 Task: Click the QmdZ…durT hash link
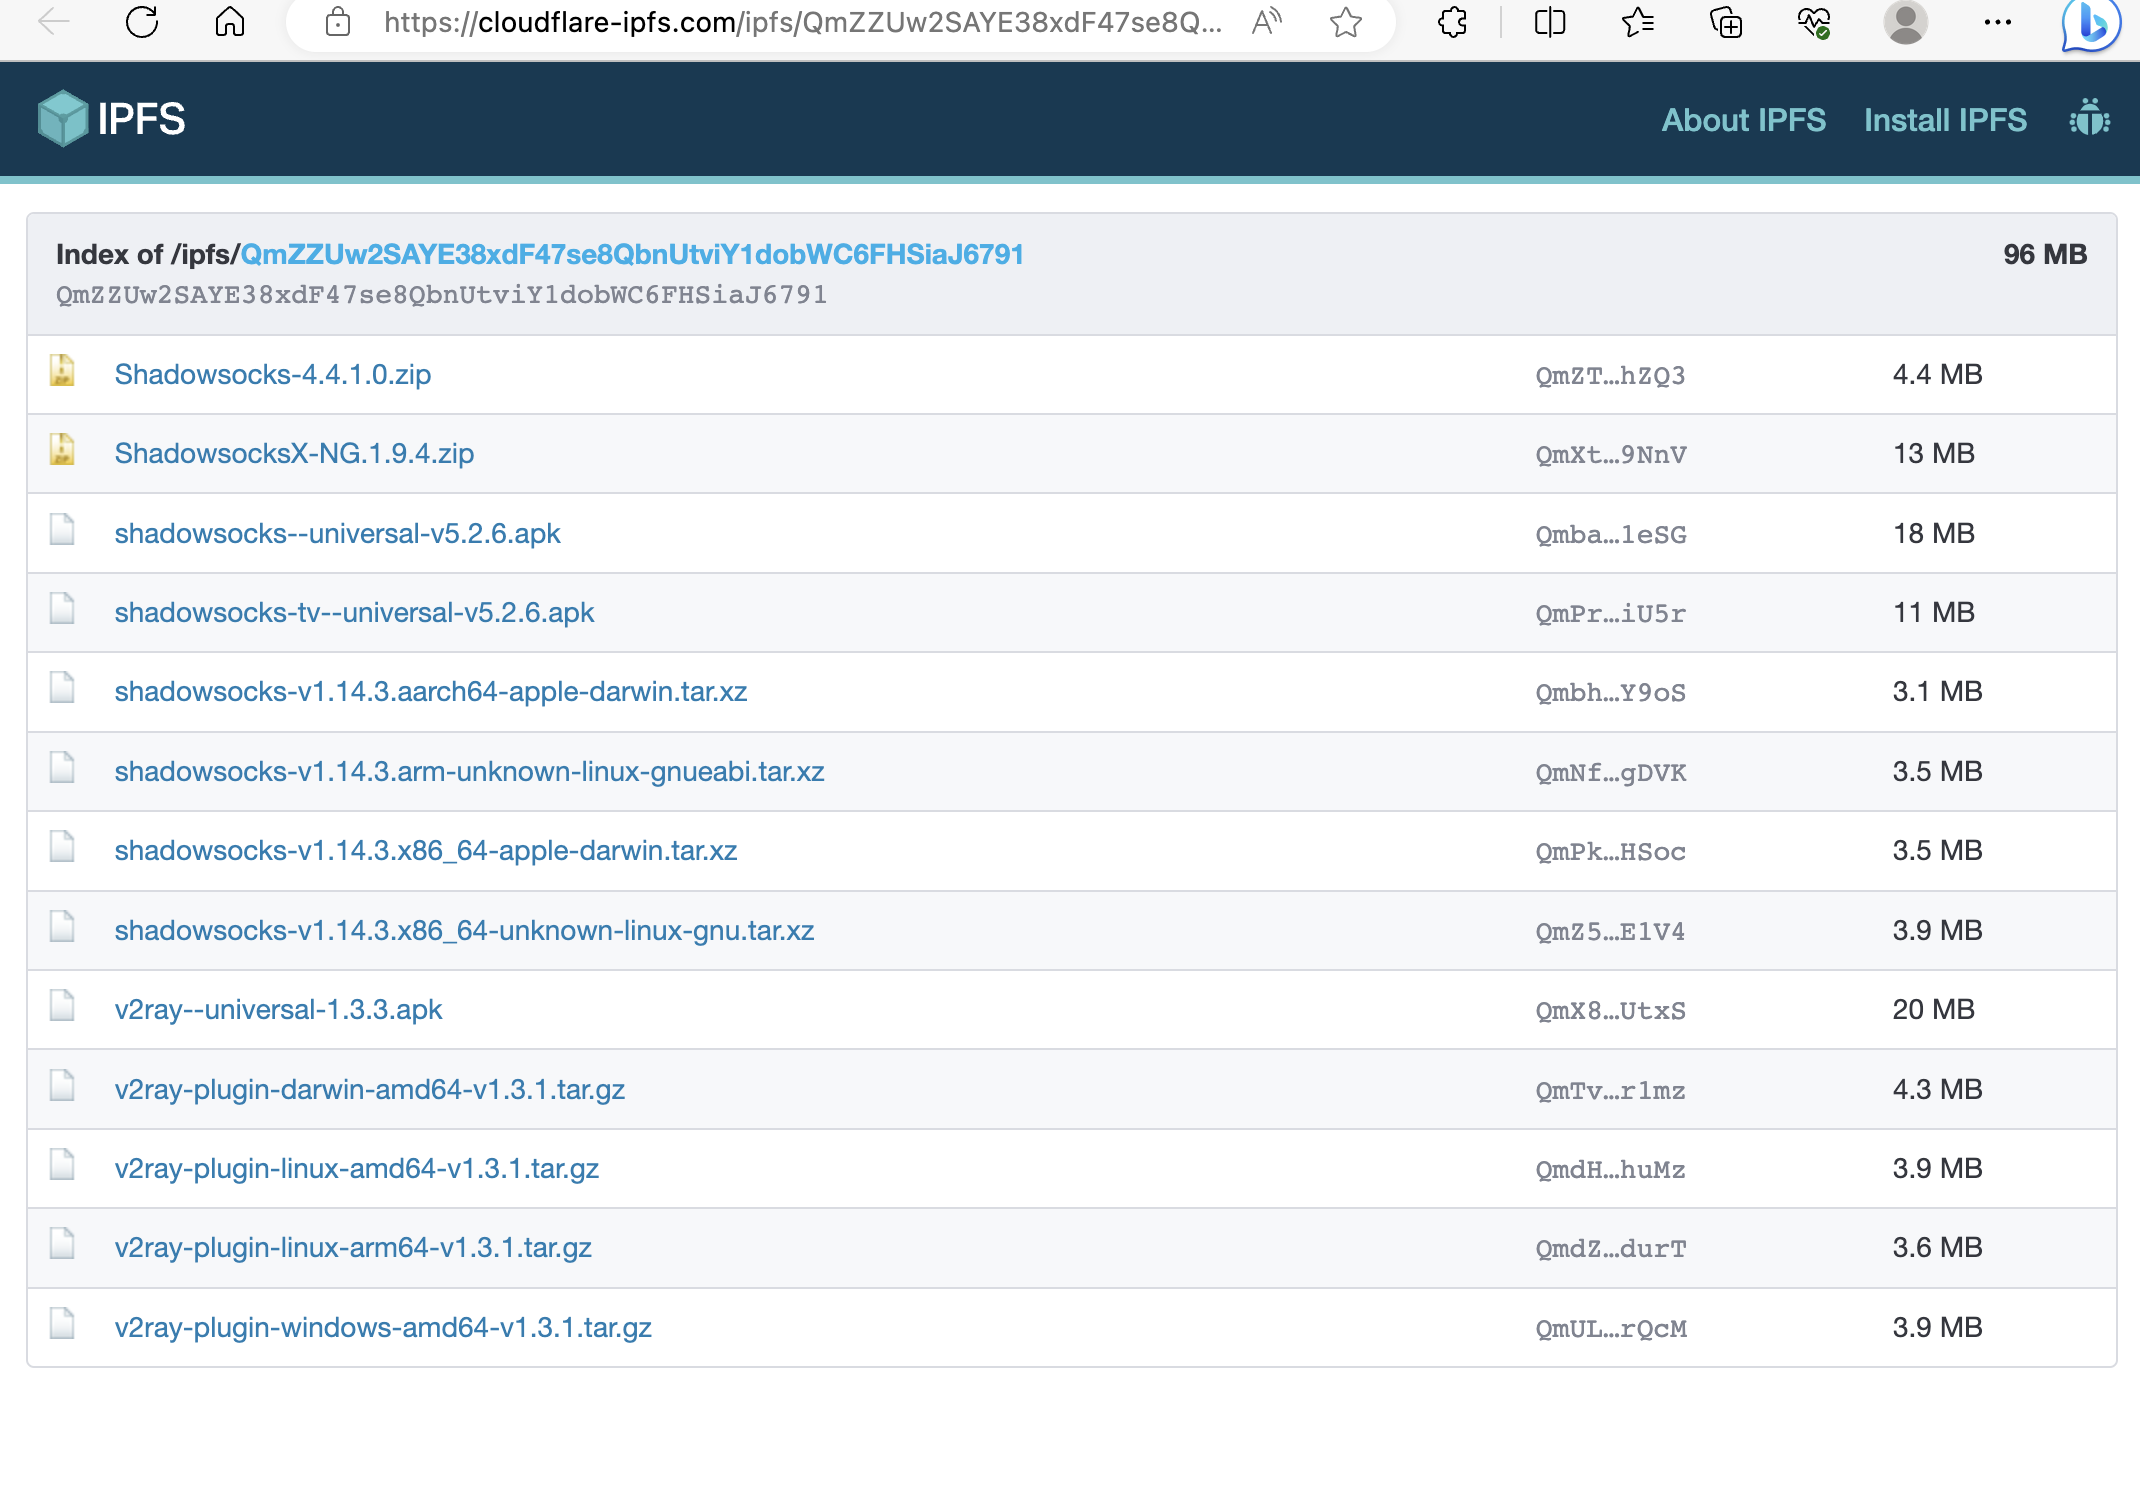[1610, 1248]
